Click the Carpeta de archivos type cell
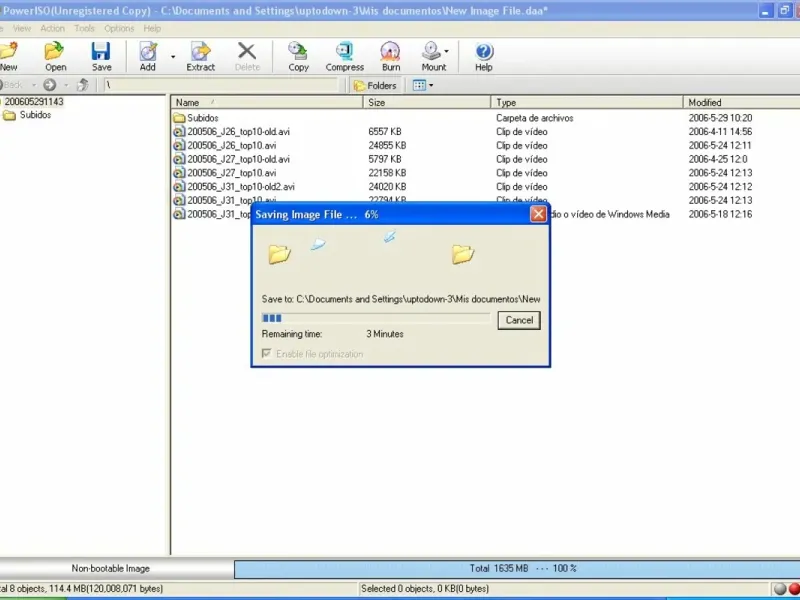This screenshot has height=600, width=800. point(534,118)
